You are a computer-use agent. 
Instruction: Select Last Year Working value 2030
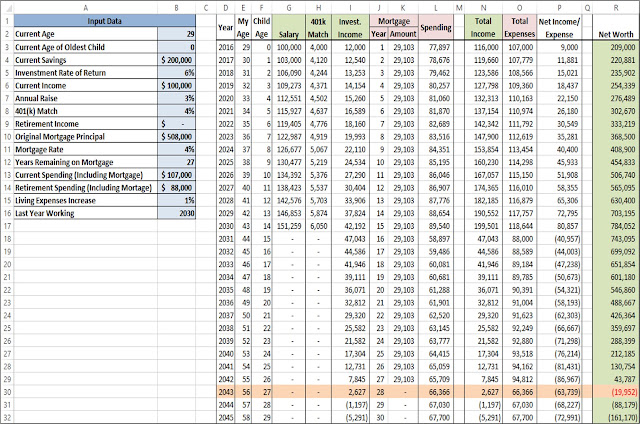176,213
